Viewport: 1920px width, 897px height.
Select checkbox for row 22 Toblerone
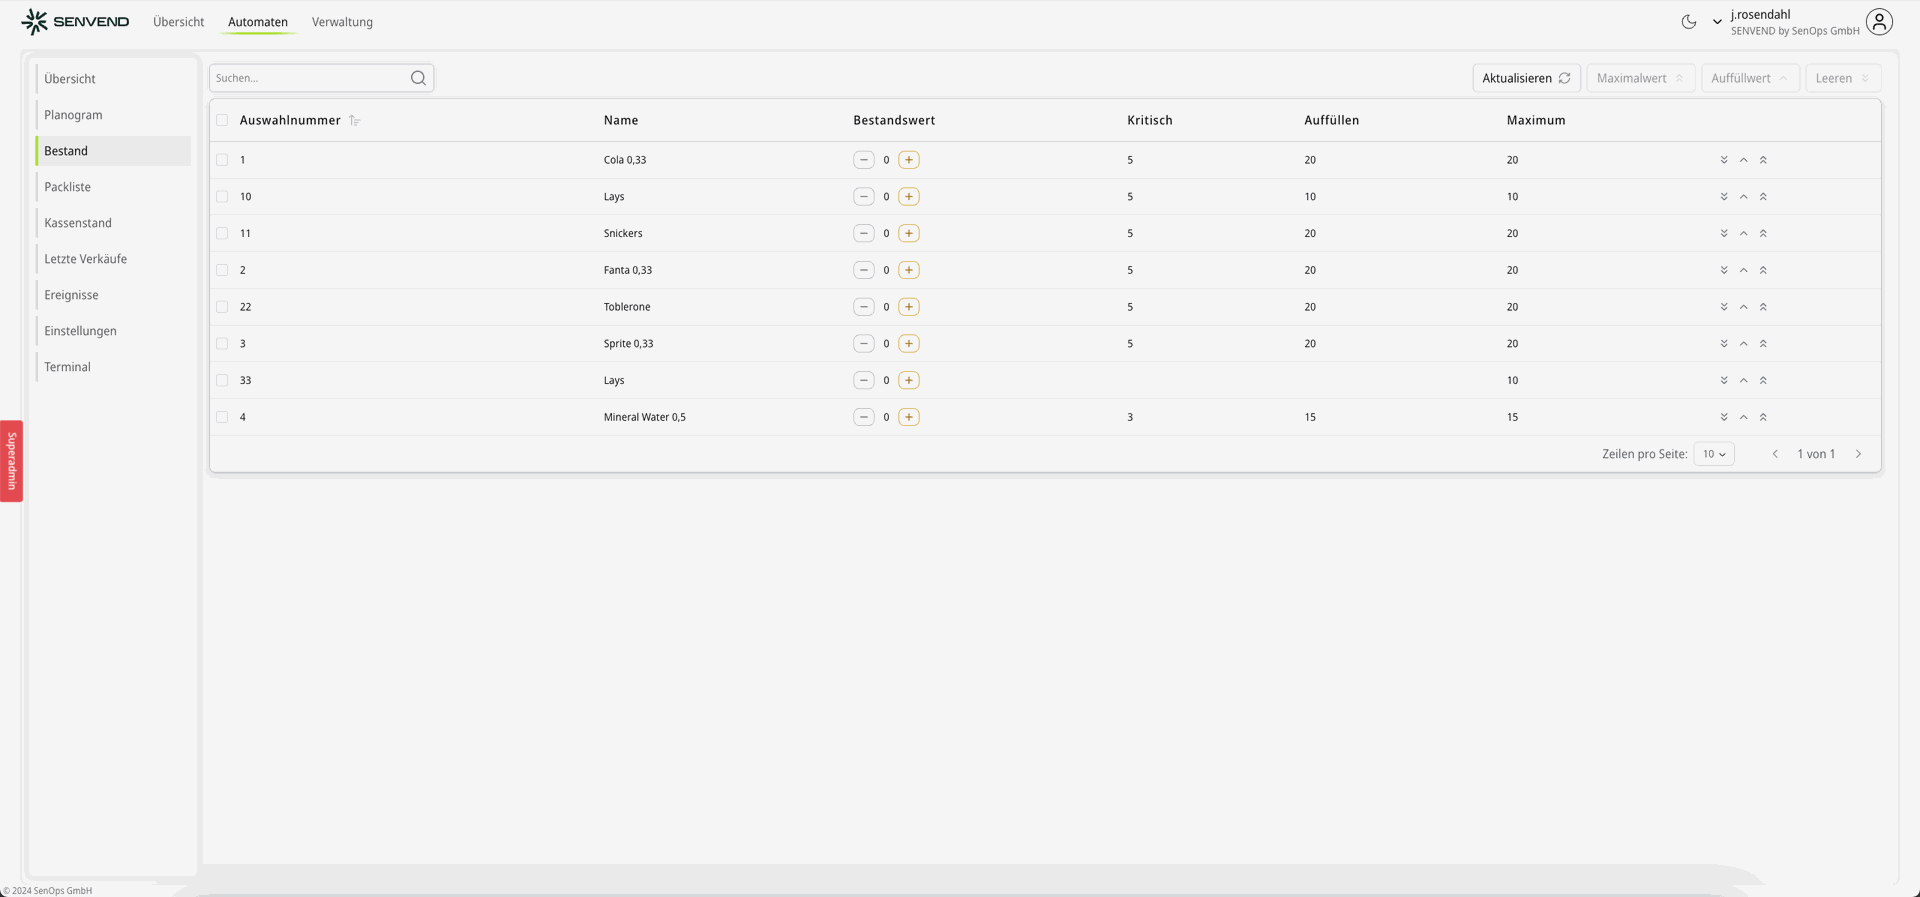tap(222, 307)
